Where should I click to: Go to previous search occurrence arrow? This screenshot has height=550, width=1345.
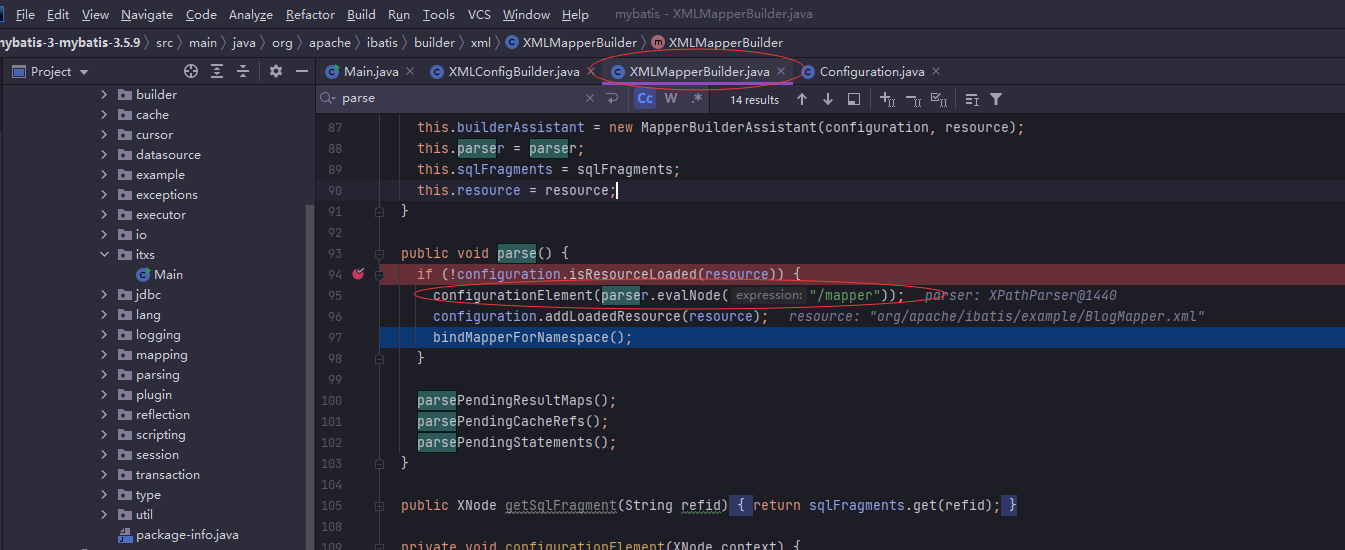[x=803, y=99]
